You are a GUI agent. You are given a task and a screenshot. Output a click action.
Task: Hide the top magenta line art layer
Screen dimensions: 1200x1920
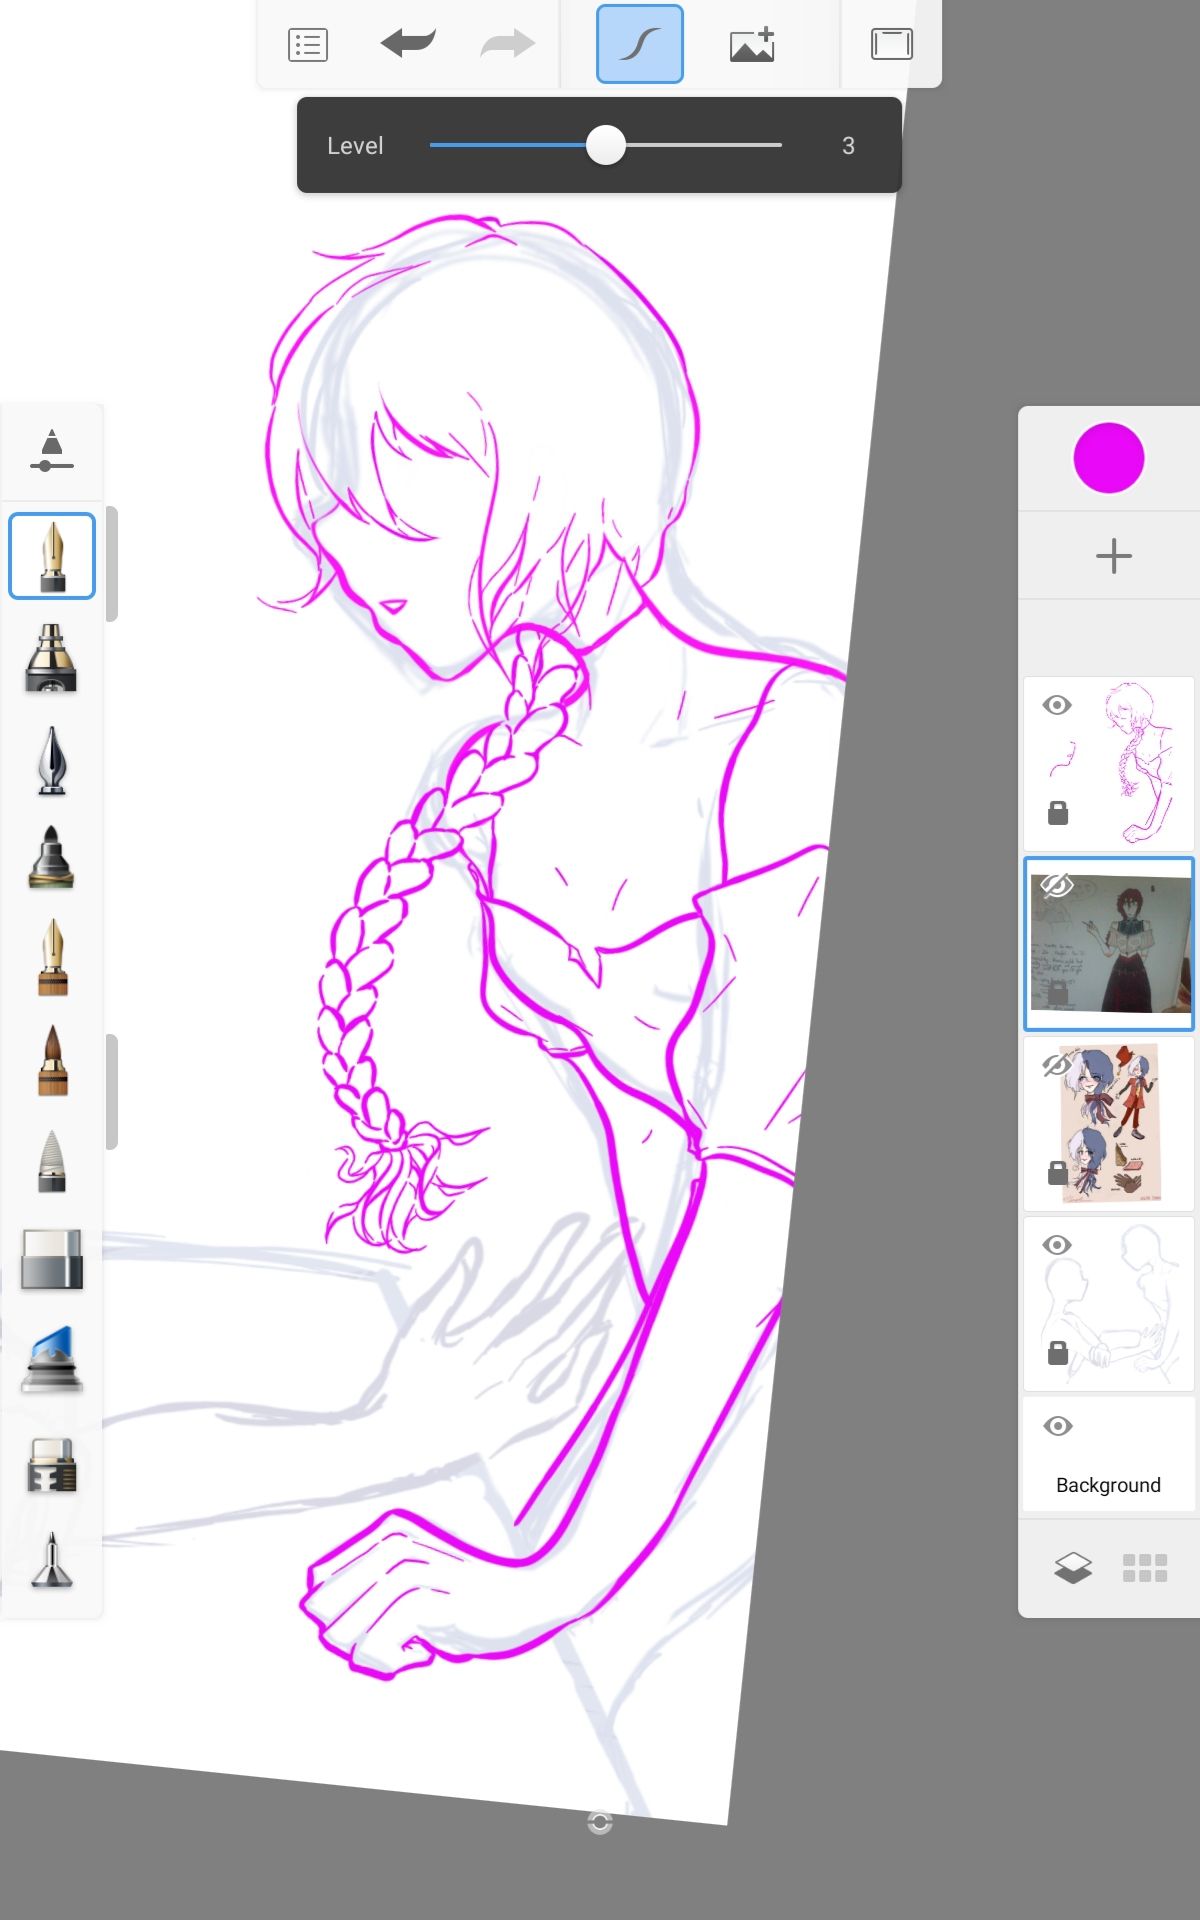point(1057,705)
